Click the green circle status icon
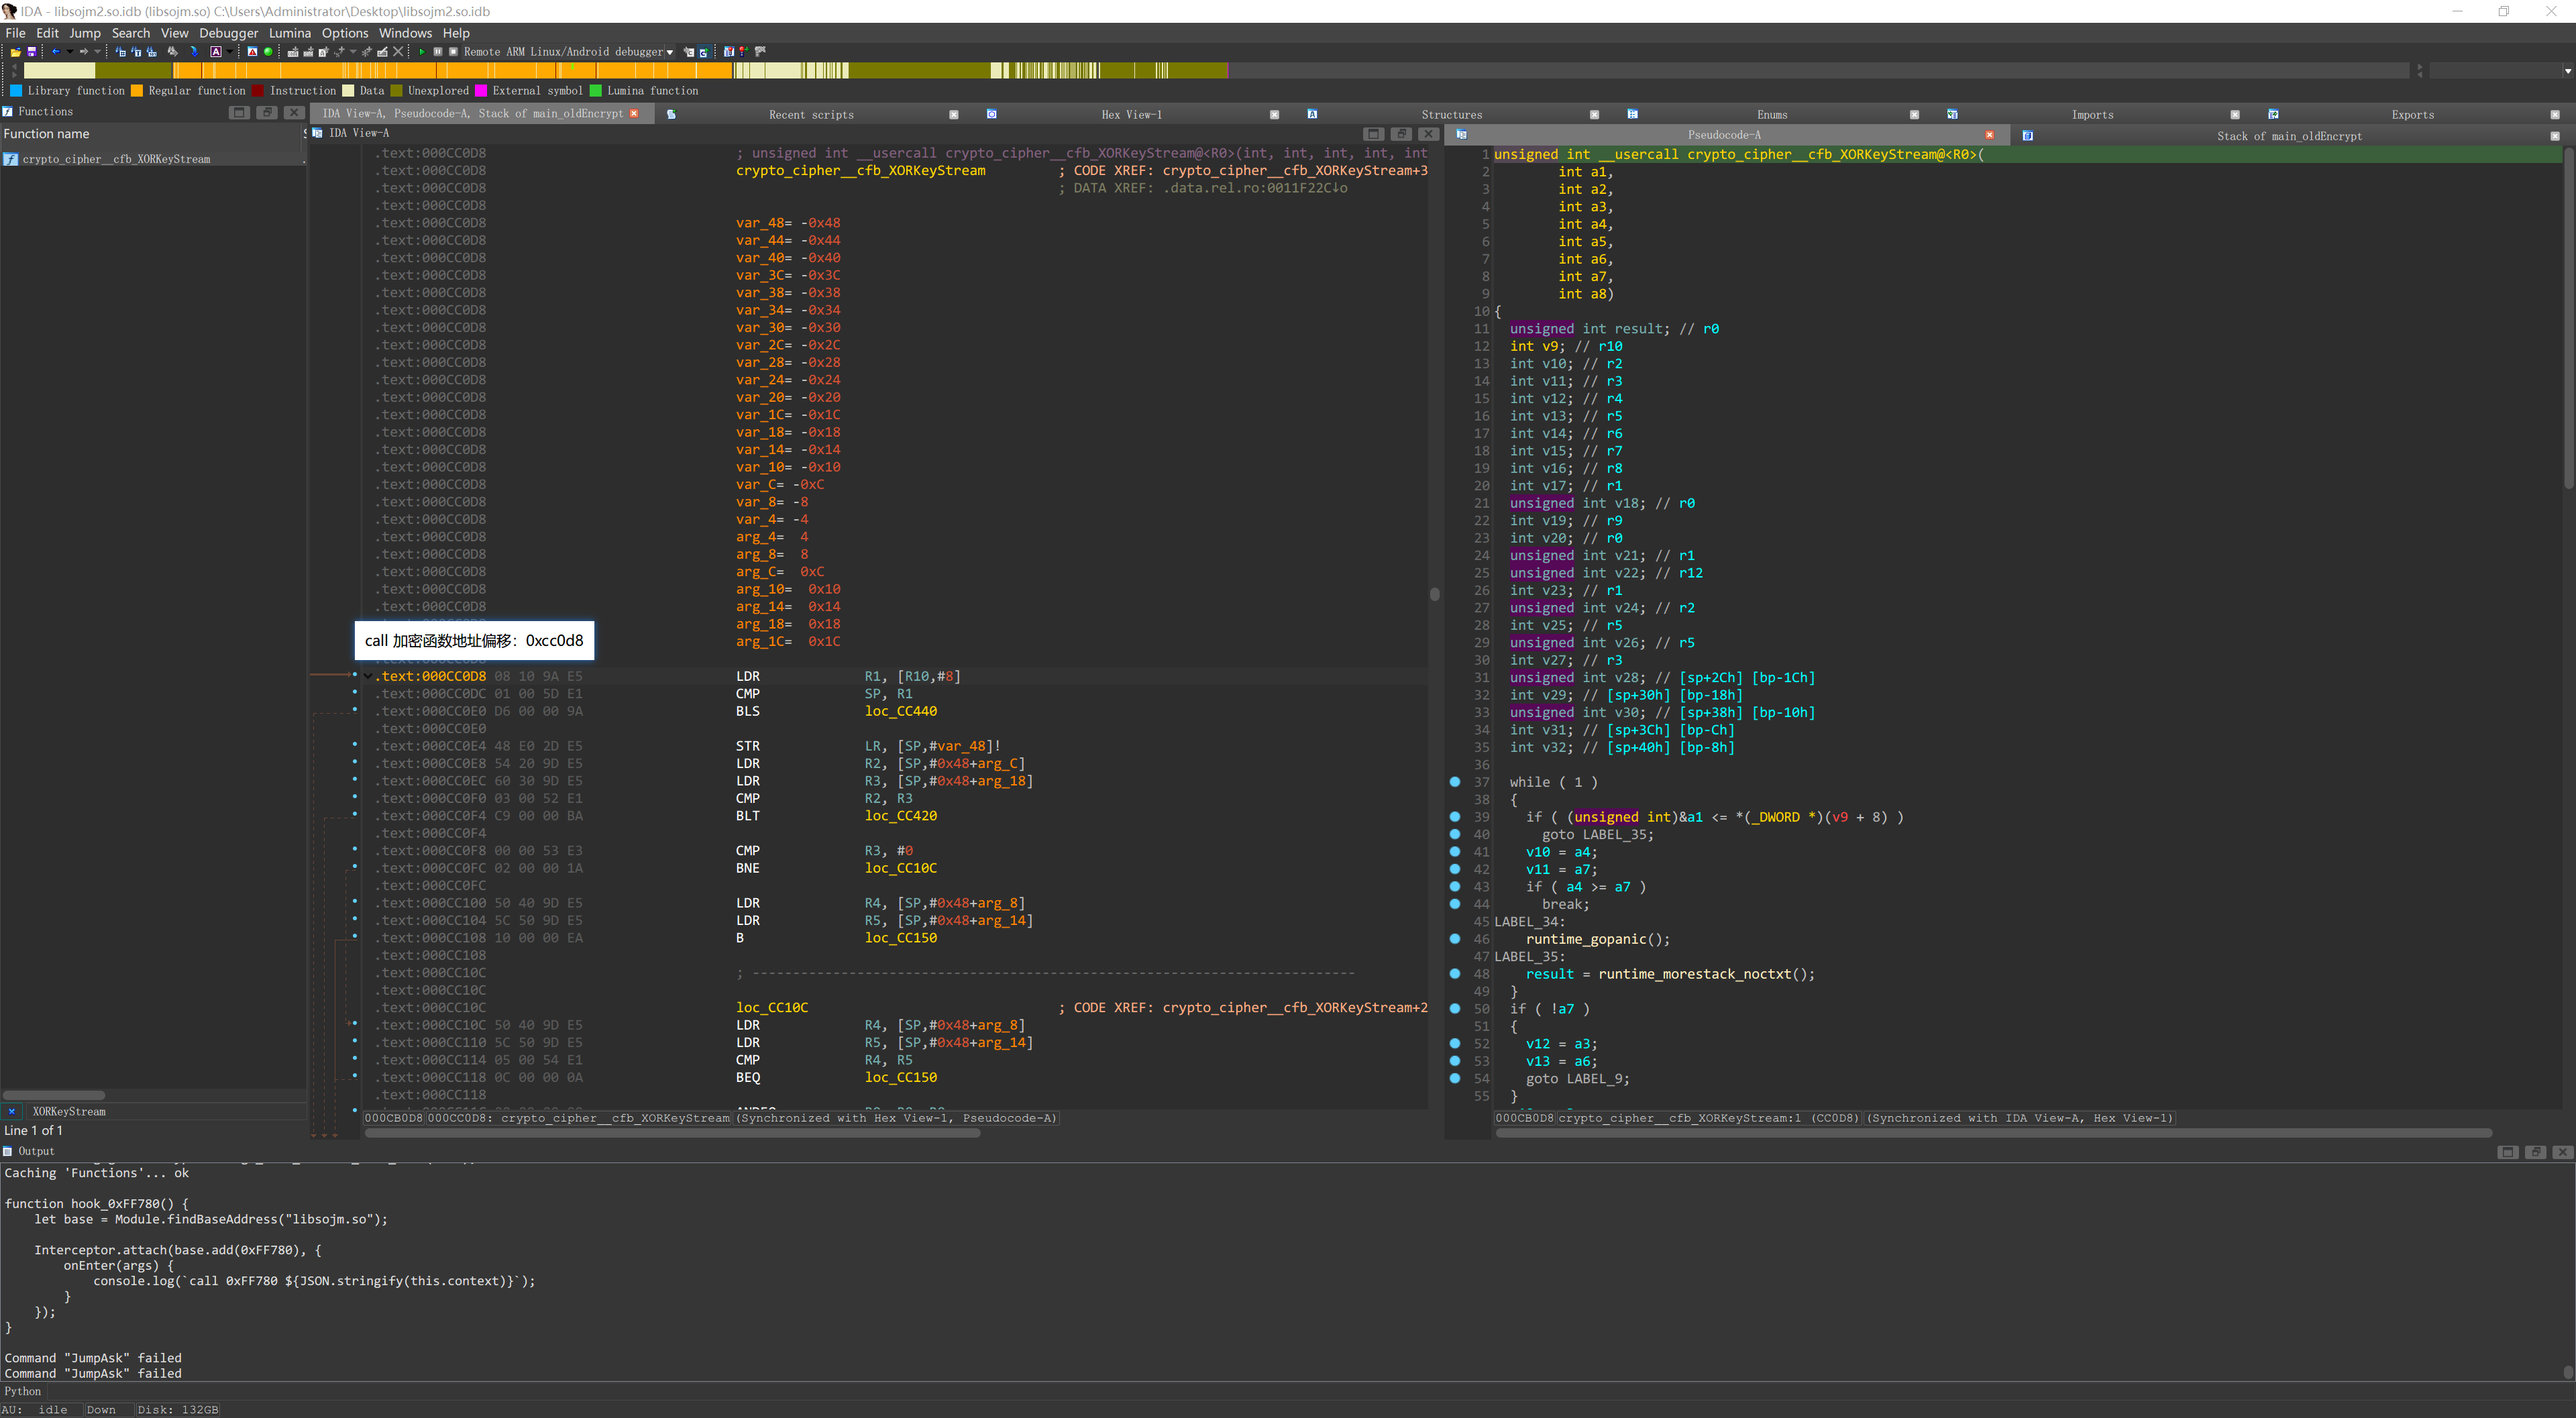The width and height of the screenshot is (2576, 1418). coord(268,52)
